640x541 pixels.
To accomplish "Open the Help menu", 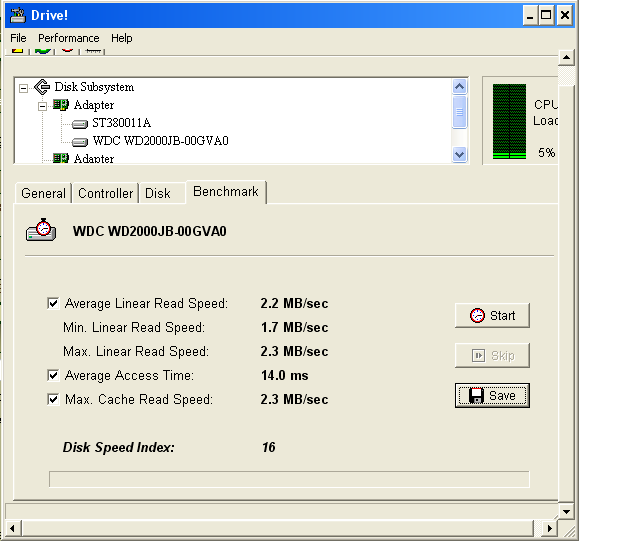I will pyautogui.click(x=122, y=38).
